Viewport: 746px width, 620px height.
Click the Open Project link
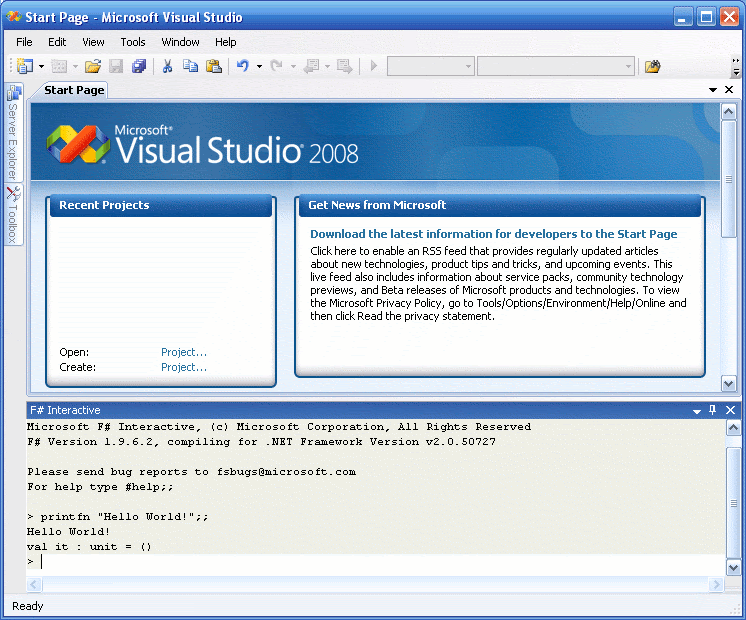point(184,352)
